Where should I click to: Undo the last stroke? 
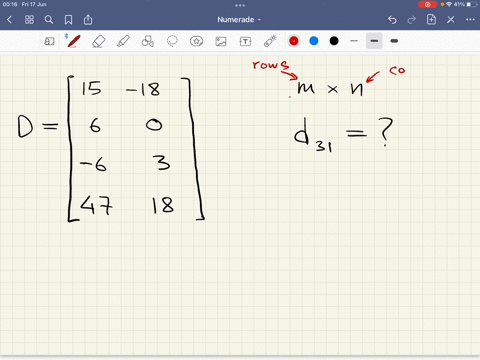pyautogui.click(x=392, y=20)
